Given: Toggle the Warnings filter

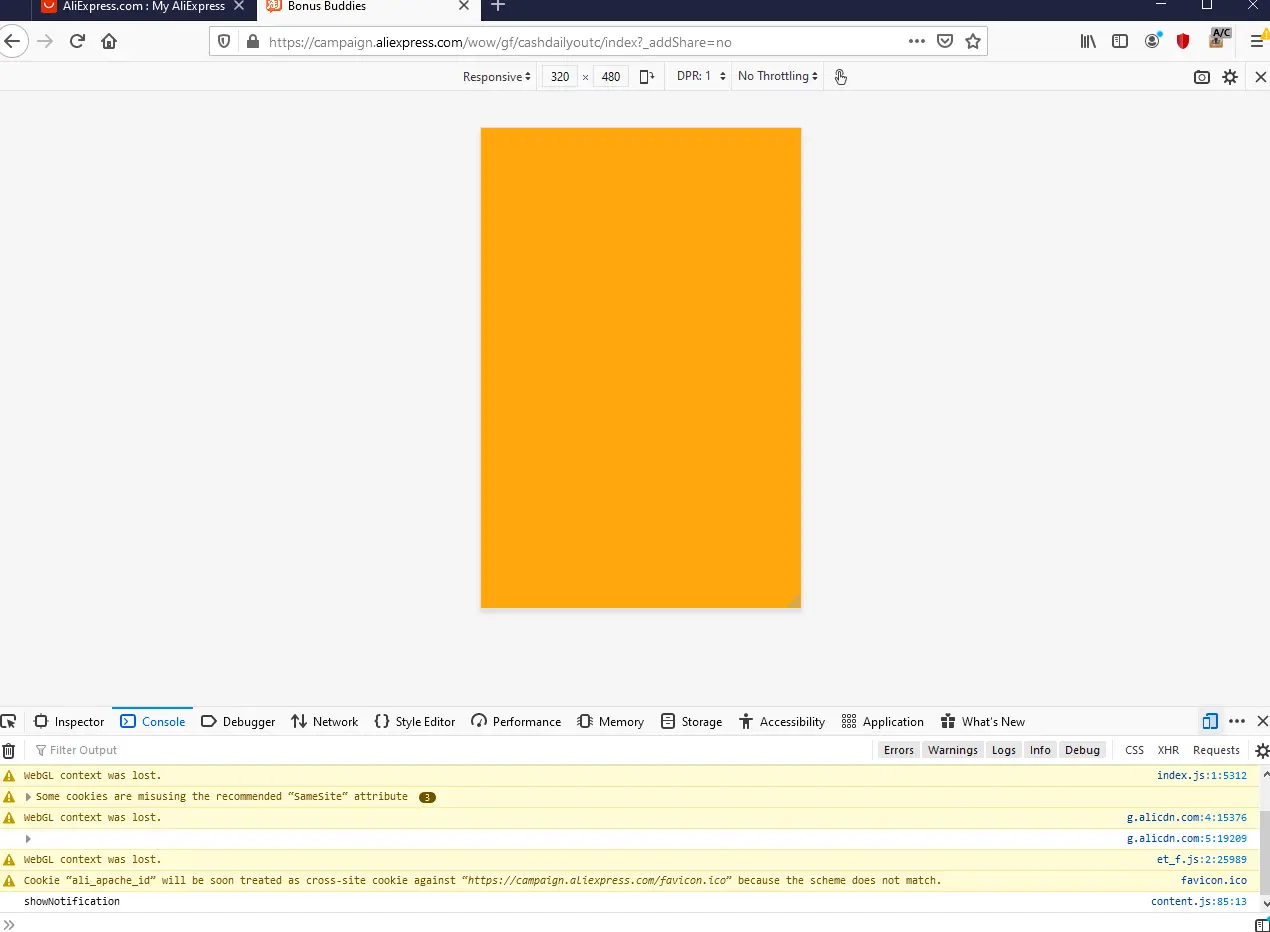Looking at the screenshot, I should pyautogui.click(x=953, y=750).
